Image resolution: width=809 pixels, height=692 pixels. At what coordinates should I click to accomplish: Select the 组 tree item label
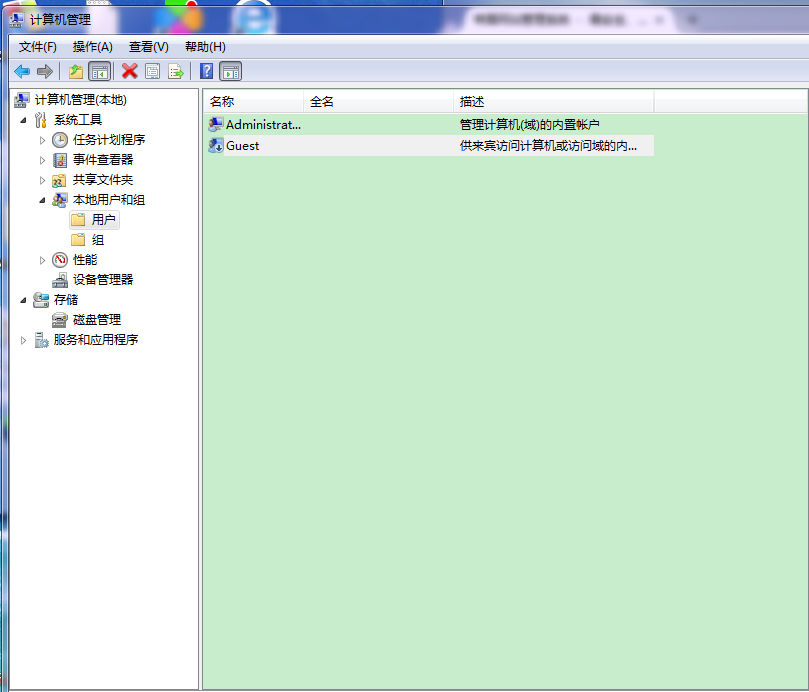coord(98,240)
